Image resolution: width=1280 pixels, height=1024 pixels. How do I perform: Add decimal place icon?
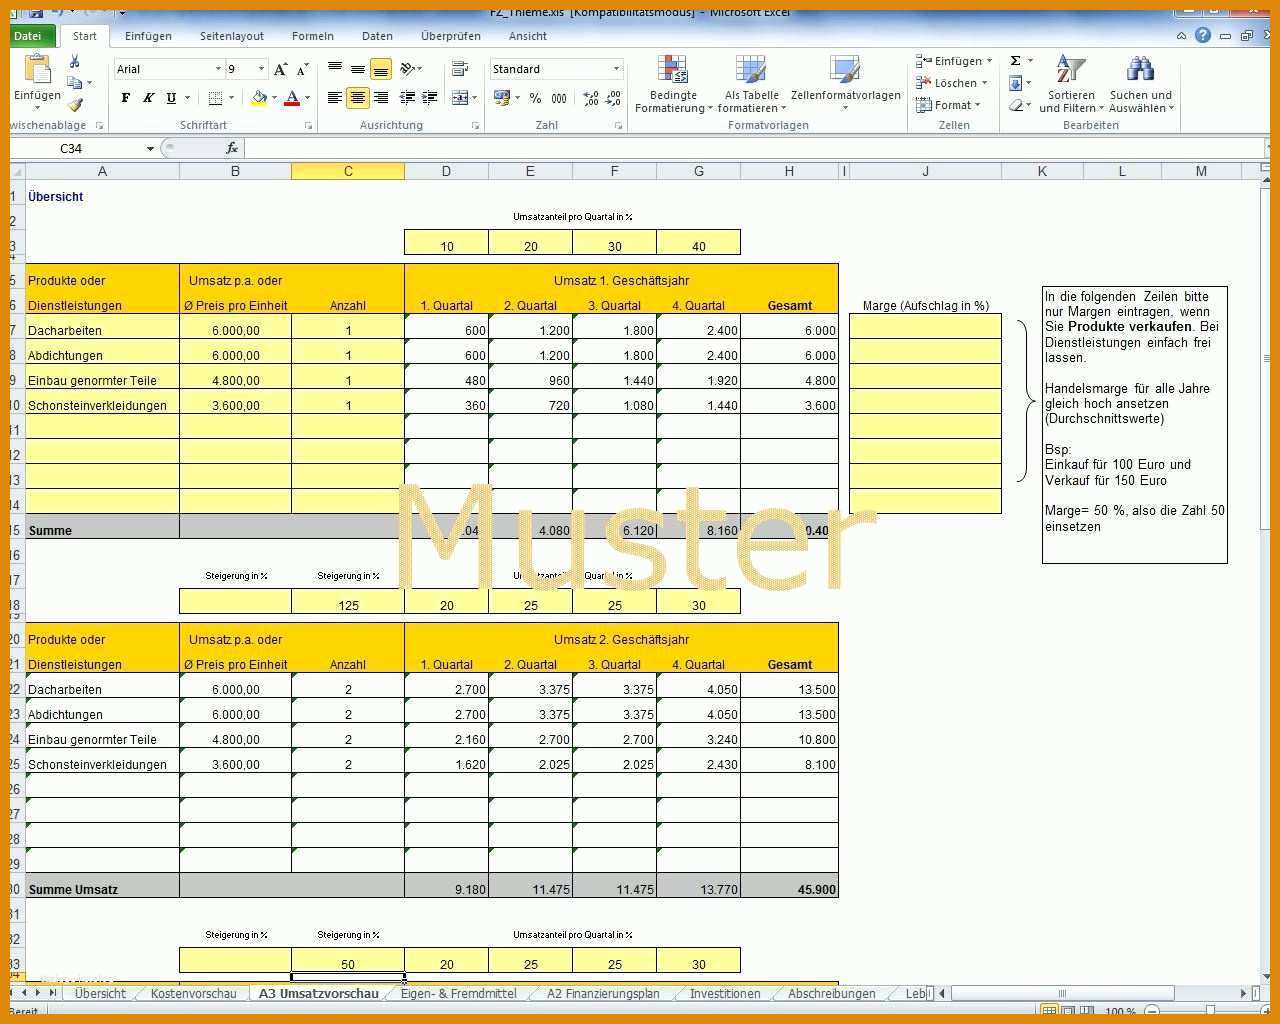click(591, 98)
